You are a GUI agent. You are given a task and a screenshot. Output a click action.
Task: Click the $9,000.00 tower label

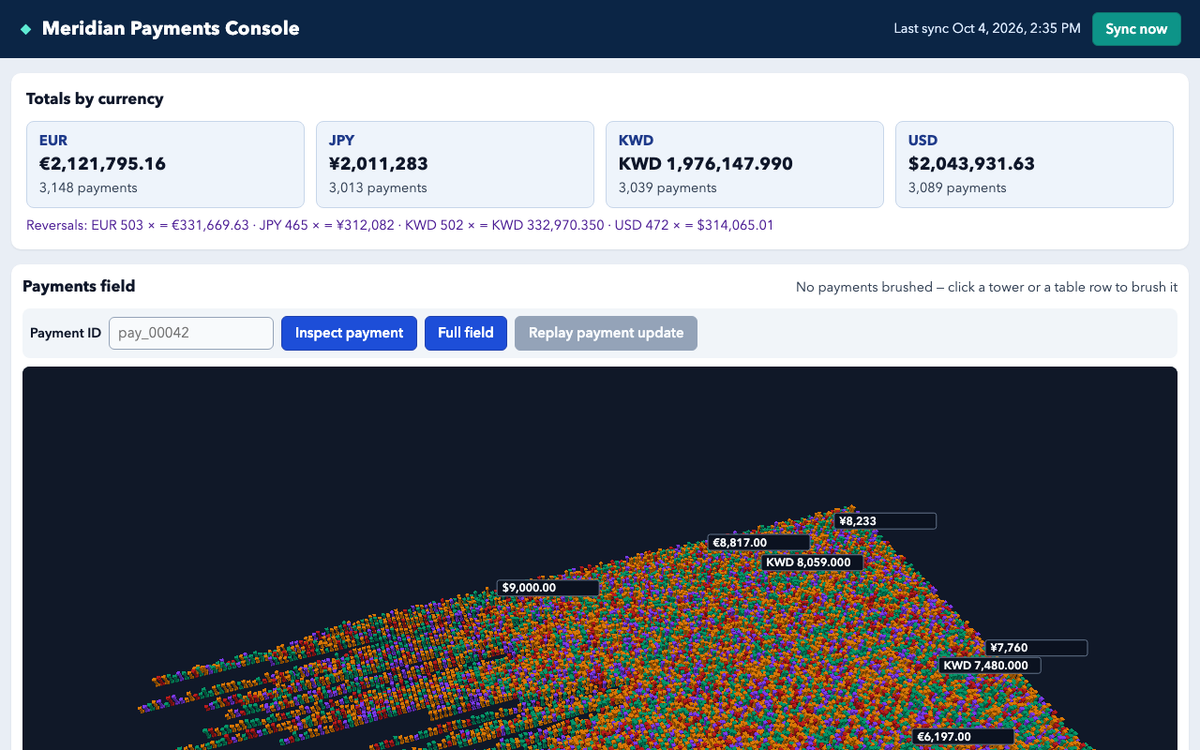(548, 587)
